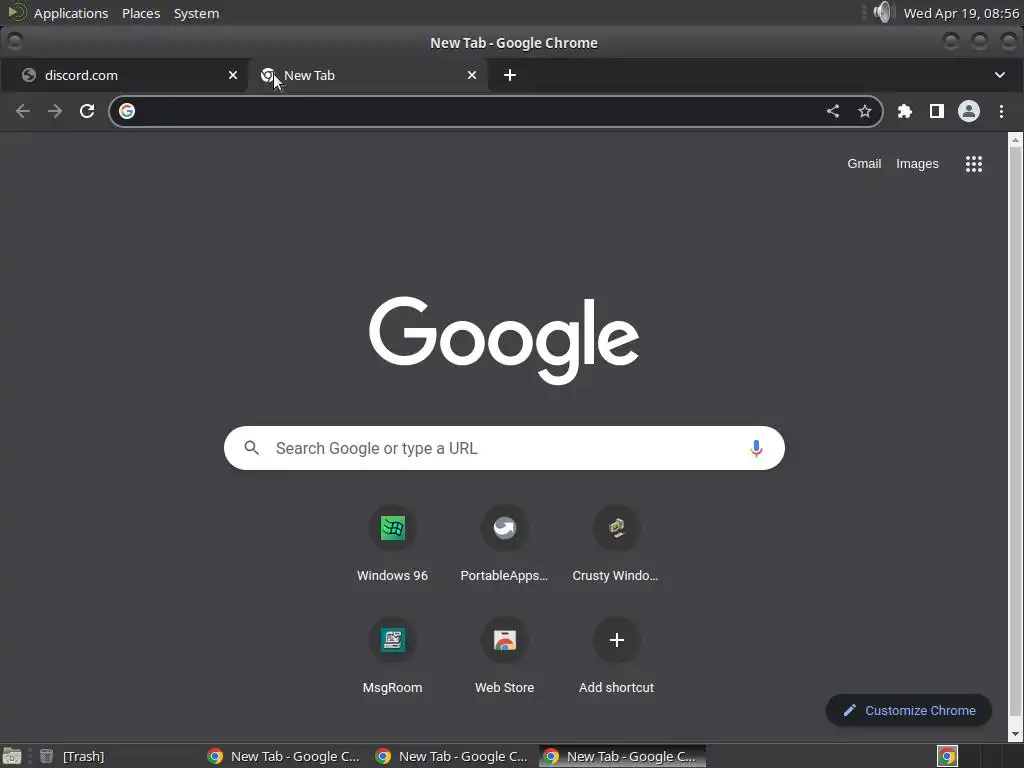Open the System menu
1024x768 pixels.
coord(196,13)
